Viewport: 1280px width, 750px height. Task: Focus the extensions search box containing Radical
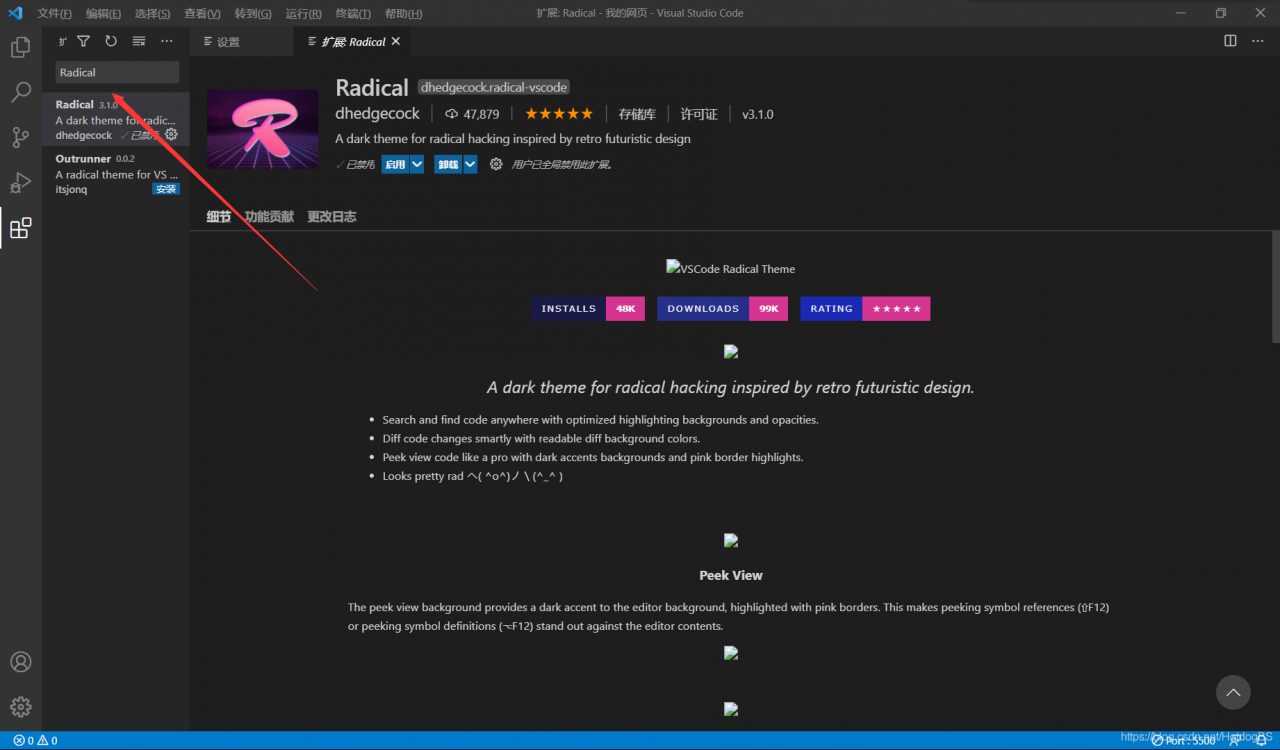(117, 72)
